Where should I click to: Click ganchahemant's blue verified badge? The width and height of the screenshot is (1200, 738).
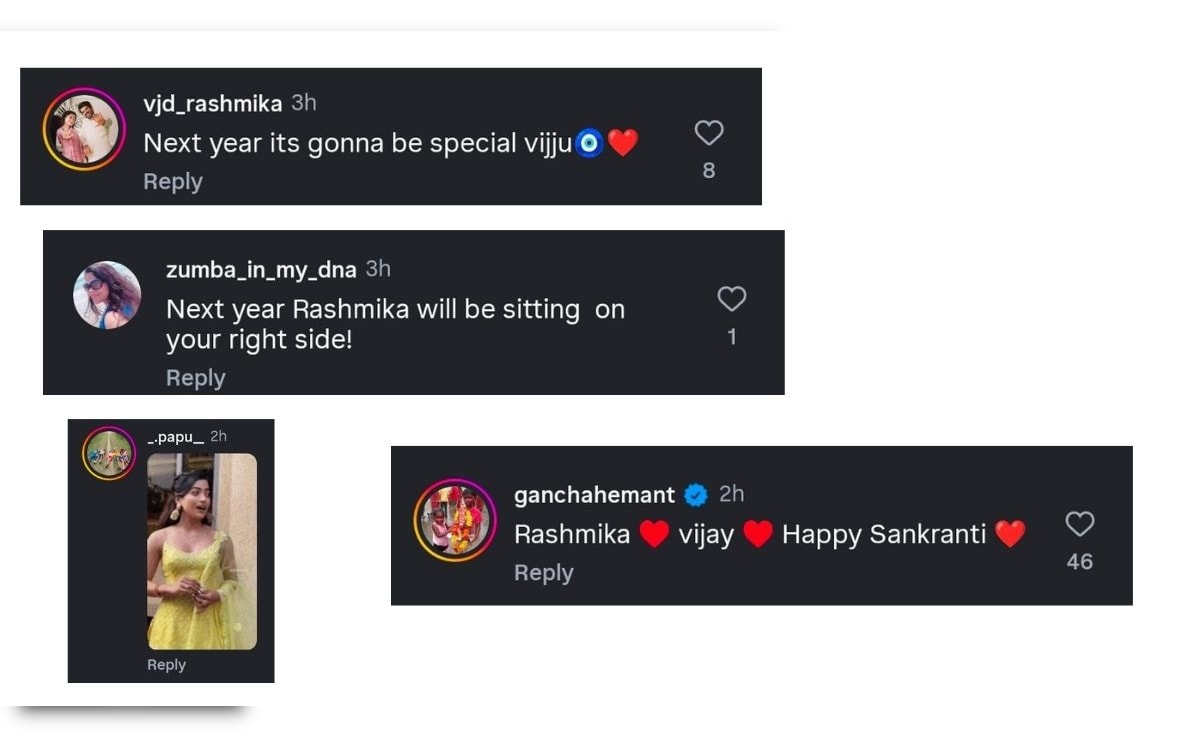(x=696, y=495)
